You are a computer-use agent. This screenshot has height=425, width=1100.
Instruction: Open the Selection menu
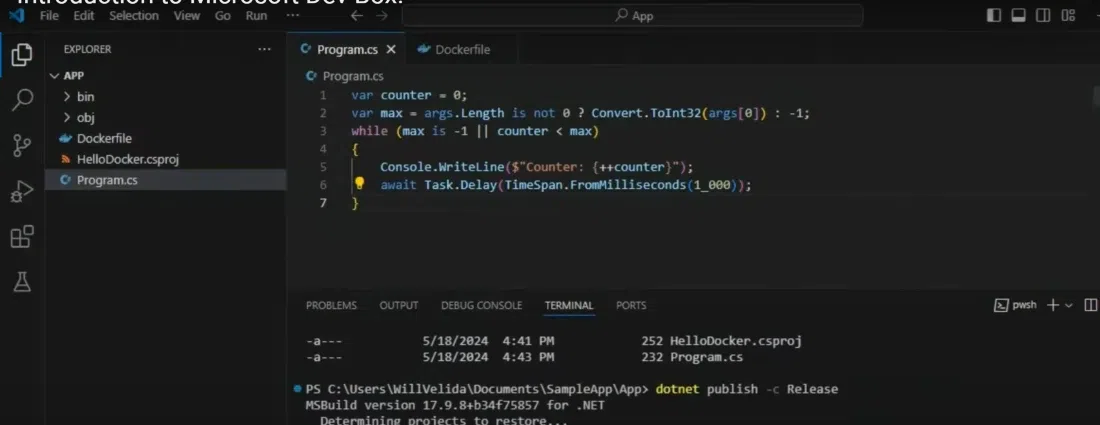(x=134, y=15)
